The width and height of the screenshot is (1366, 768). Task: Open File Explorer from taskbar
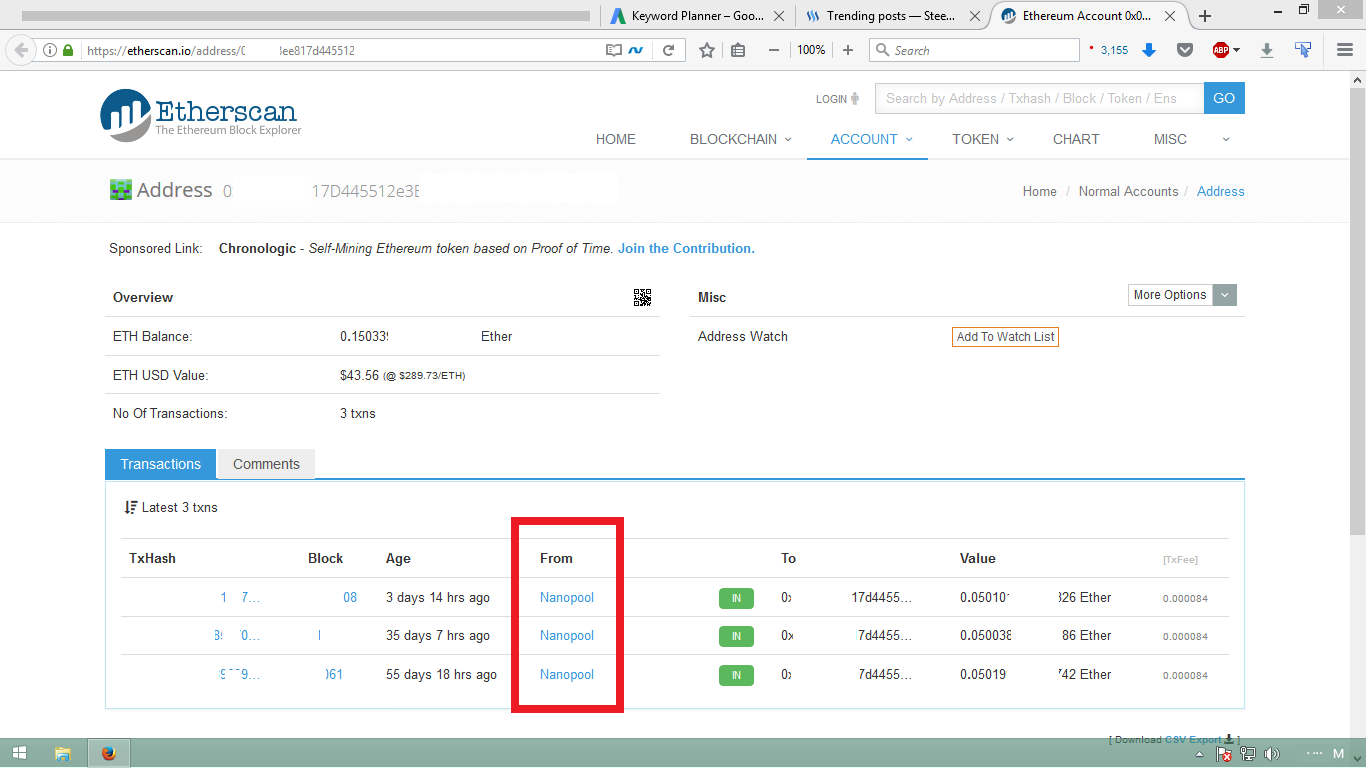tap(63, 753)
